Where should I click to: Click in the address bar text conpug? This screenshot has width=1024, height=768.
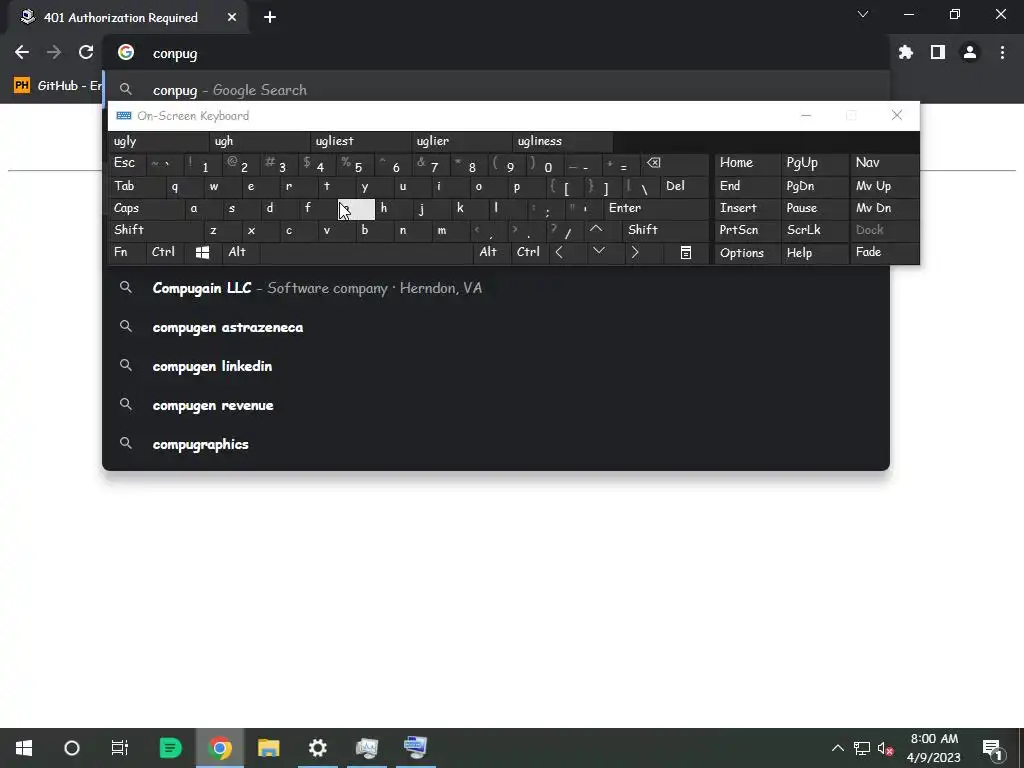[175, 54]
